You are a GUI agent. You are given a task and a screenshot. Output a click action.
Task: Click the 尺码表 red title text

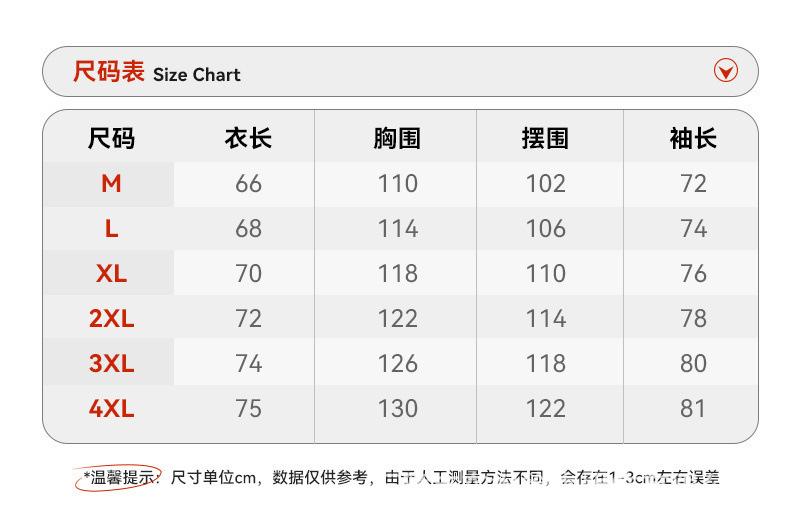click(x=109, y=72)
